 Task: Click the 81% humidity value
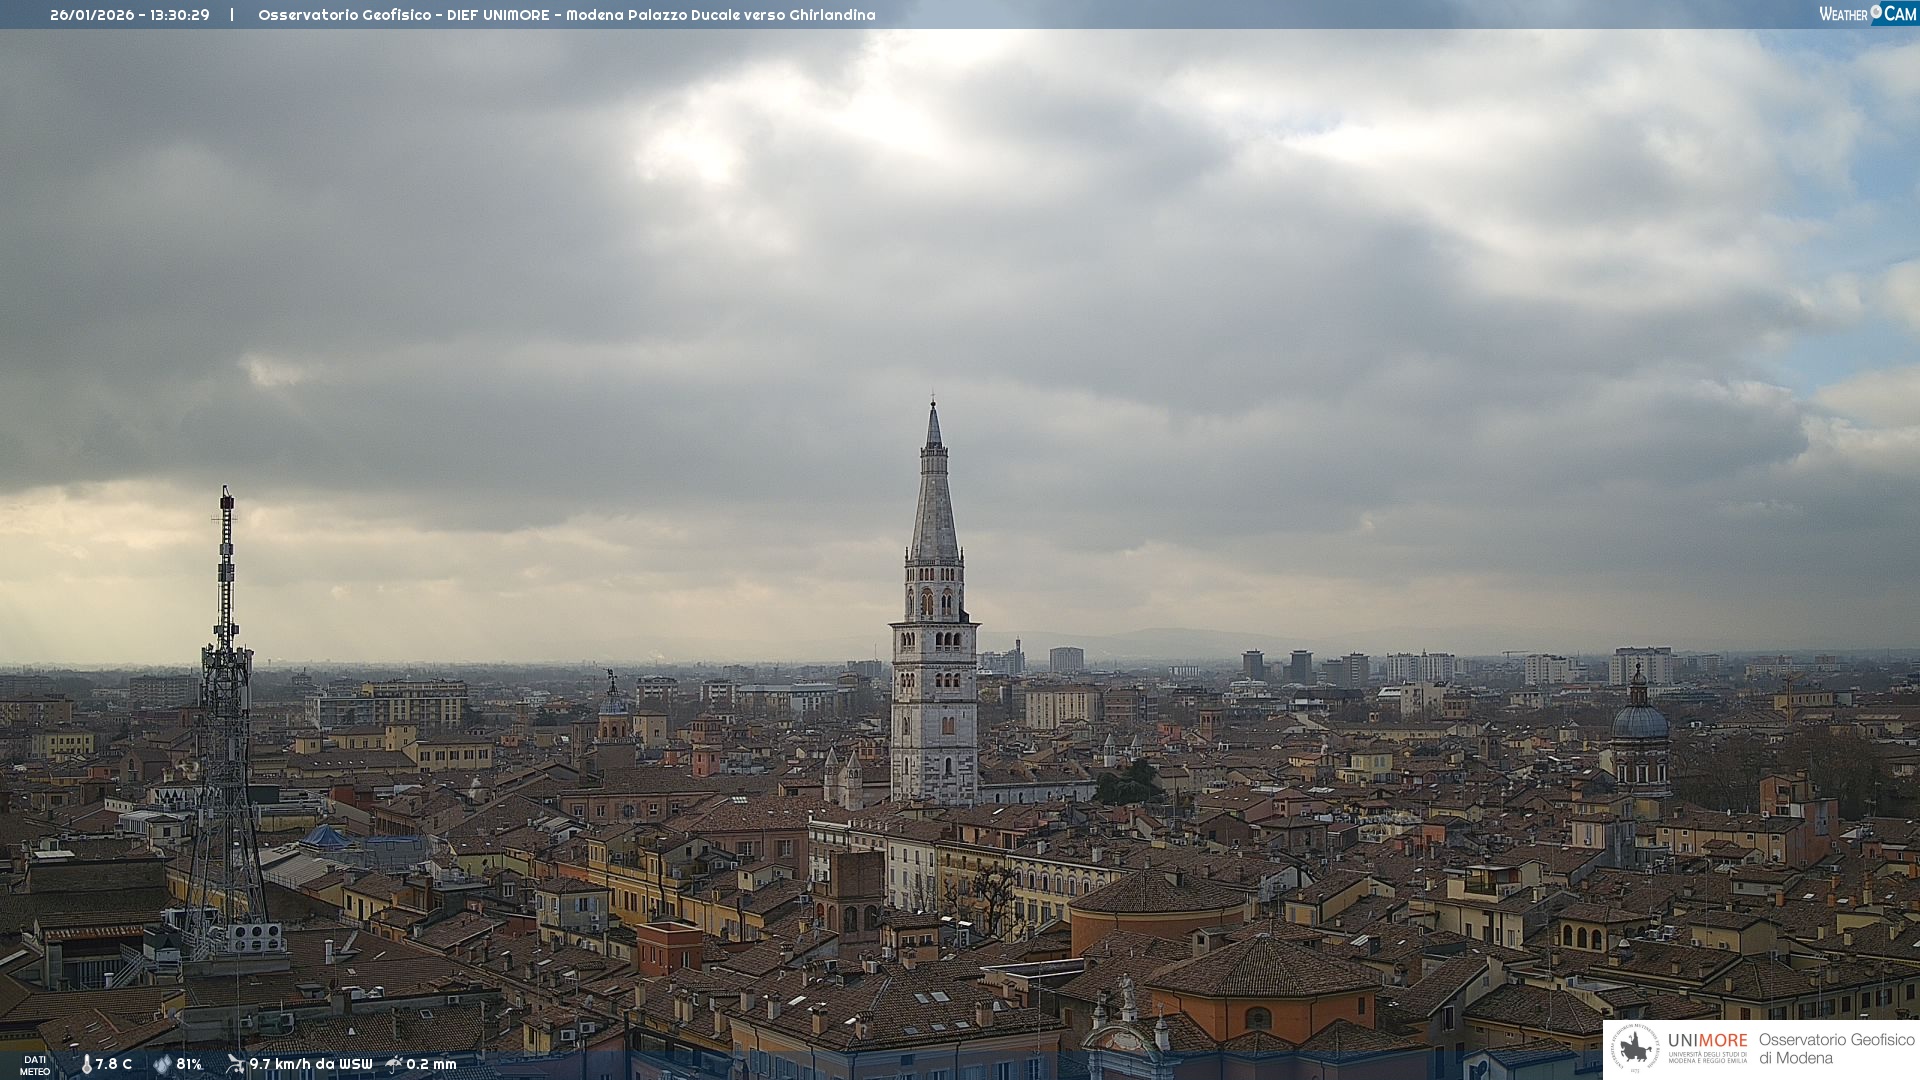pos(189,1064)
